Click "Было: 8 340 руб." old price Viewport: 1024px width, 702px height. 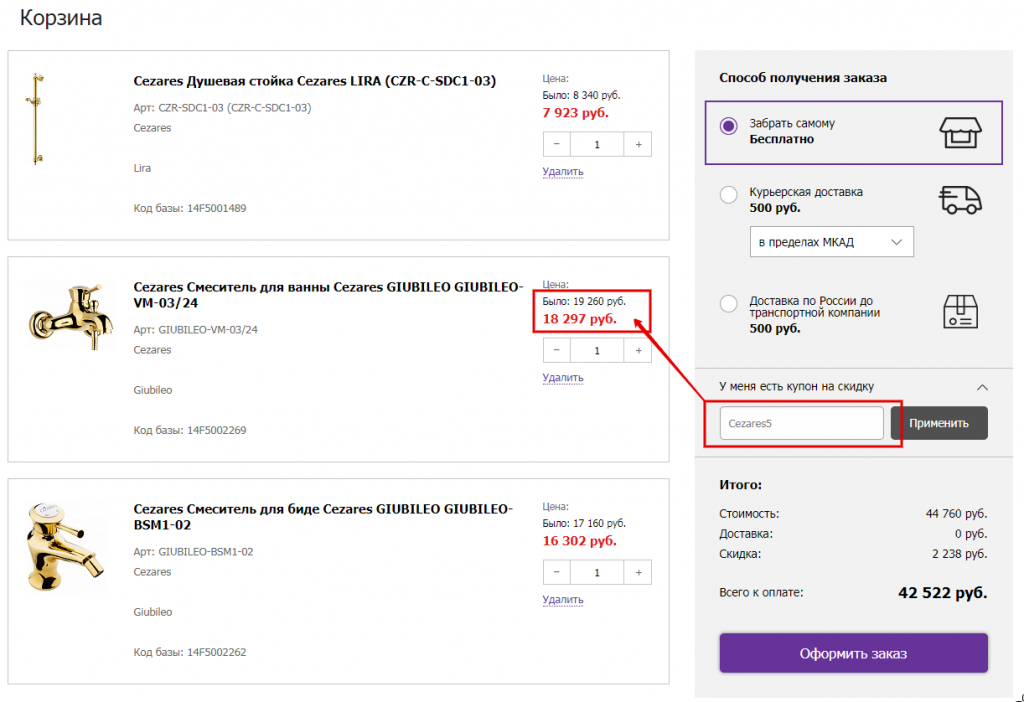(581, 95)
